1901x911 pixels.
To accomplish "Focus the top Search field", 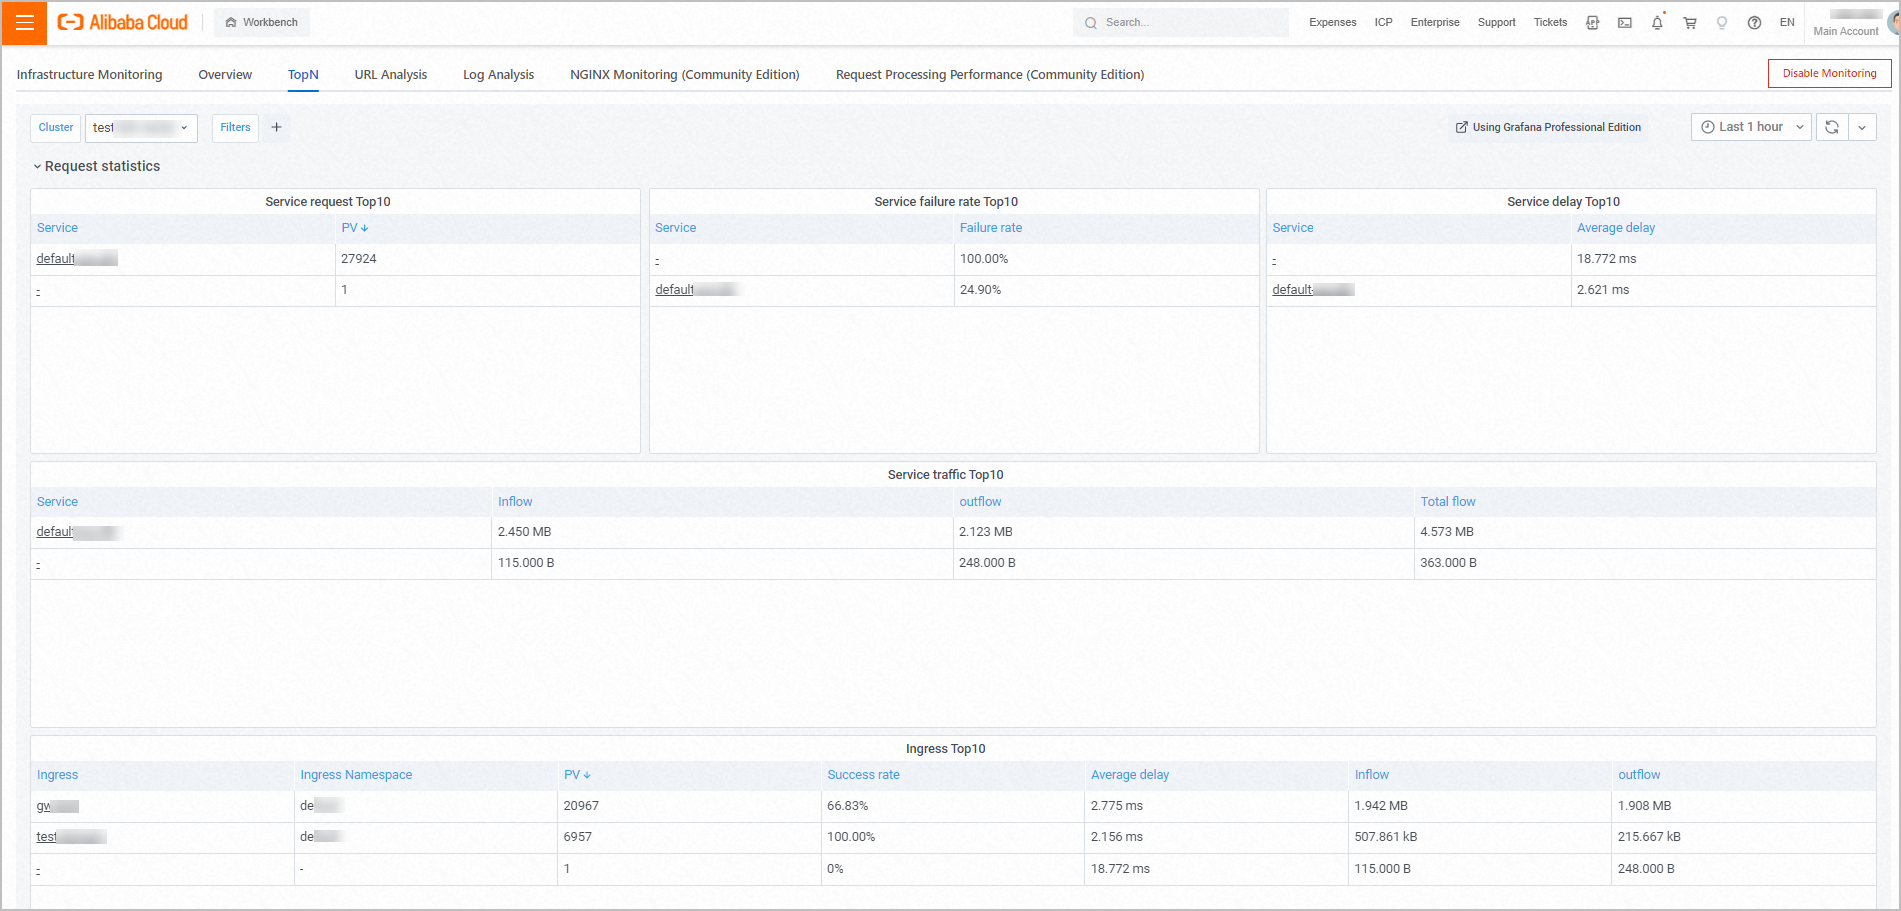I will pyautogui.click(x=1180, y=22).
